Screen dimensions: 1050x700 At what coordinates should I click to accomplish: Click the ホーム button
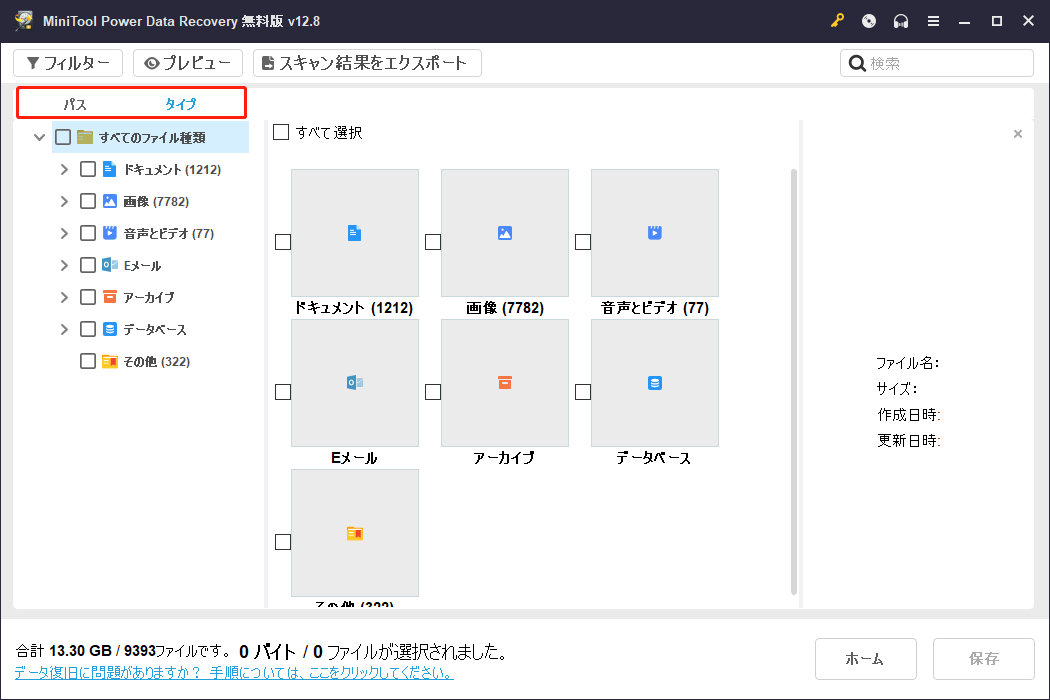coord(865,658)
